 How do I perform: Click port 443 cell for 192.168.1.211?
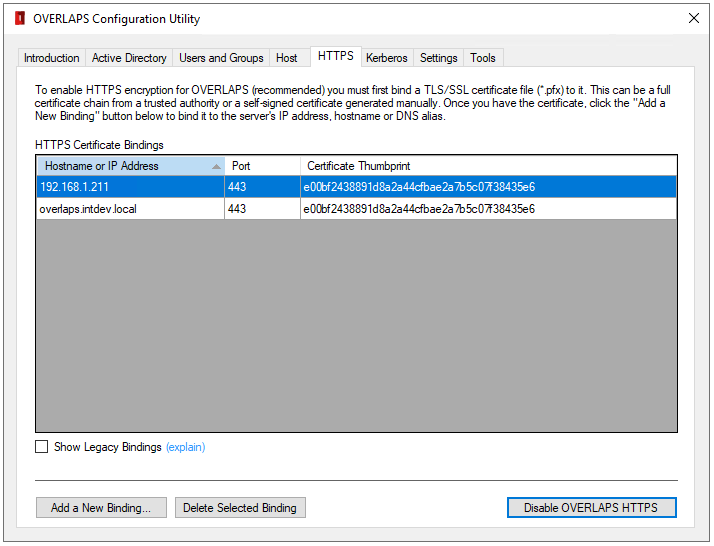tap(262, 187)
